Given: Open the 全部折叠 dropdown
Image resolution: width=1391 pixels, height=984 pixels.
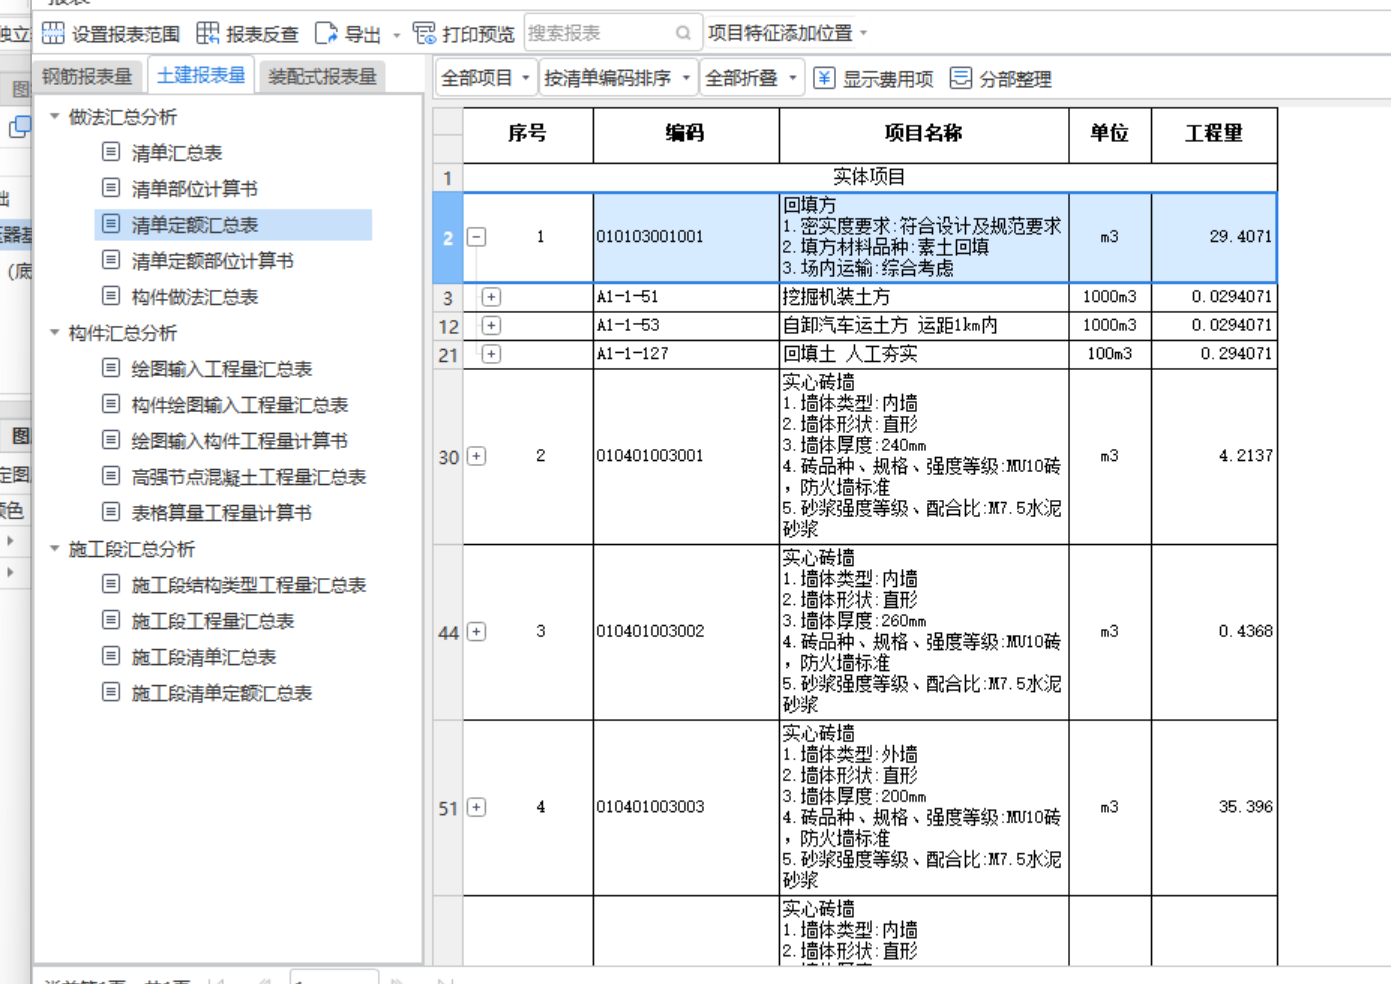Looking at the screenshot, I should click(750, 78).
